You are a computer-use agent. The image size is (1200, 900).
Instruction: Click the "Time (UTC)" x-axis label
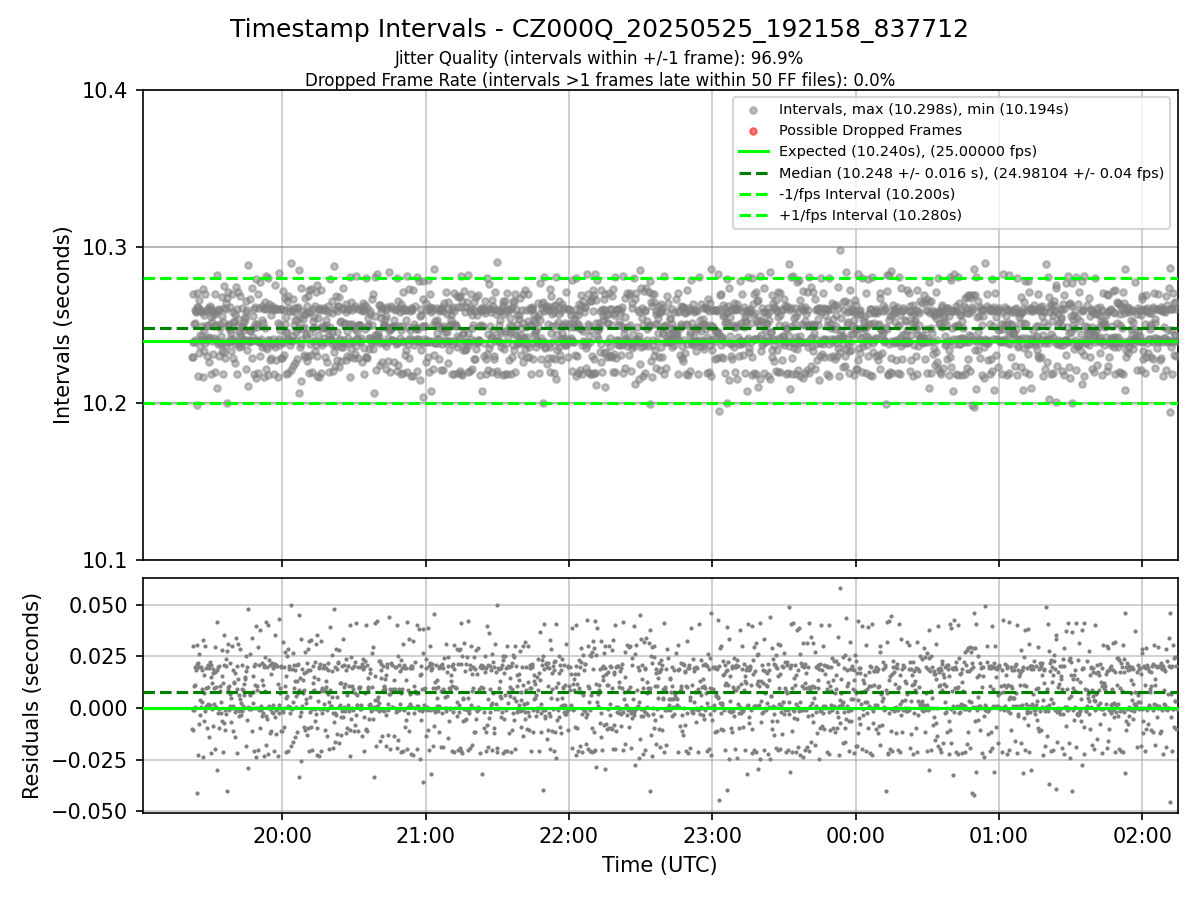pyautogui.click(x=659, y=865)
